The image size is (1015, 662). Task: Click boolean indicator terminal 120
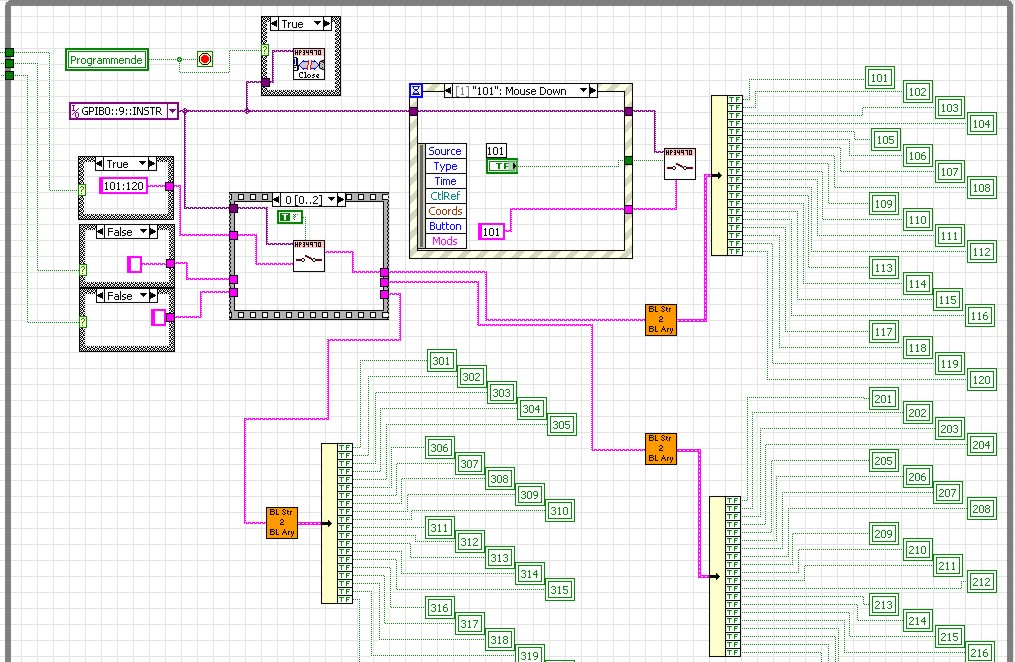pos(981,380)
